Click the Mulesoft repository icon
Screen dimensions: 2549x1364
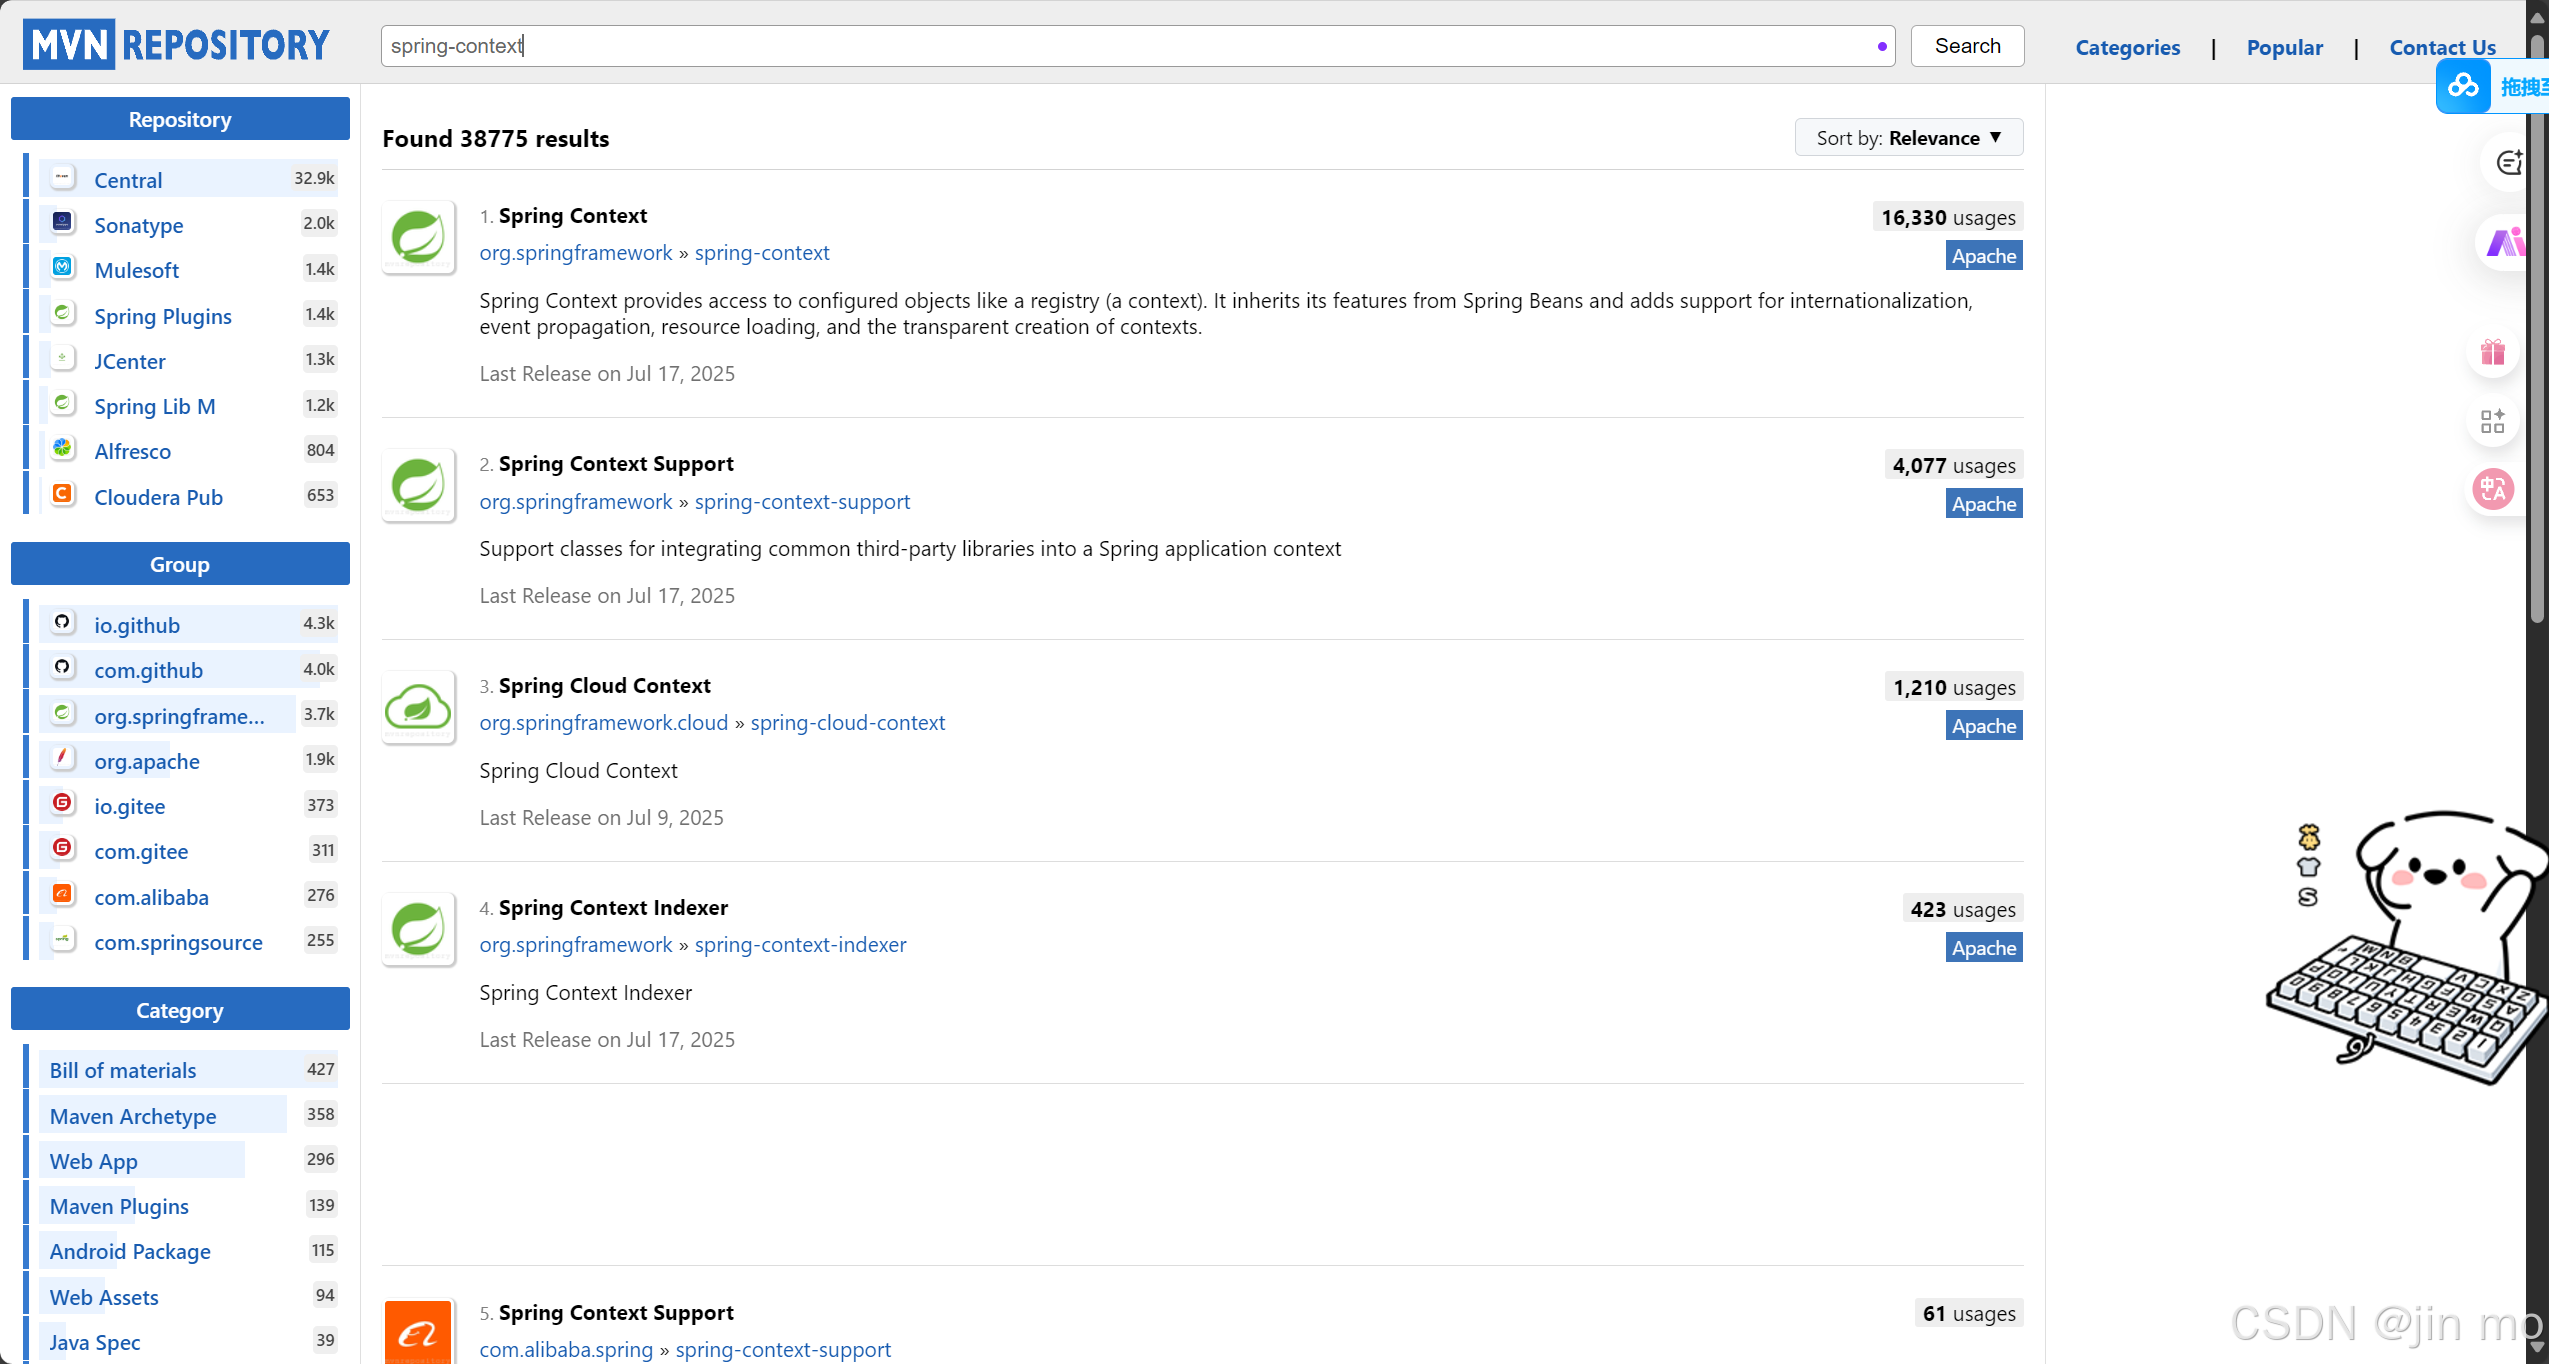pyautogui.click(x=63, y=267)
